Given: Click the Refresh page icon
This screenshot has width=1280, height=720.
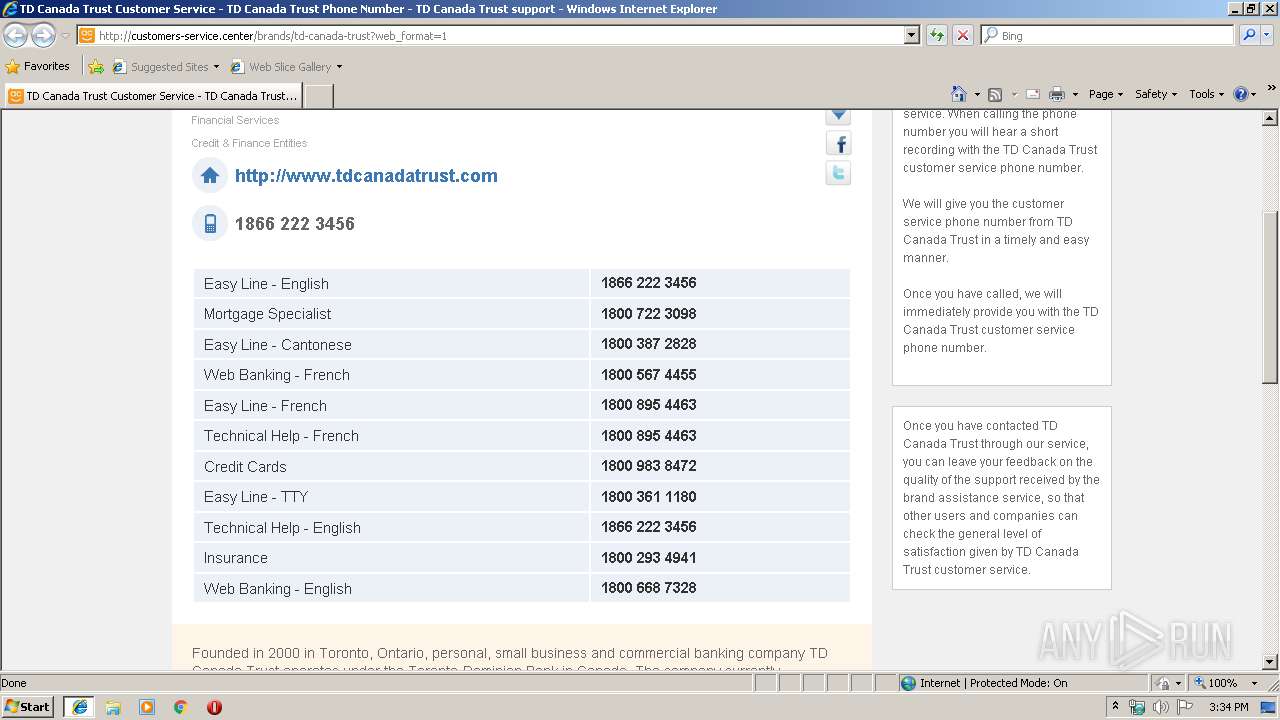Looking at the screenshot, I should (x=936, y=35).
